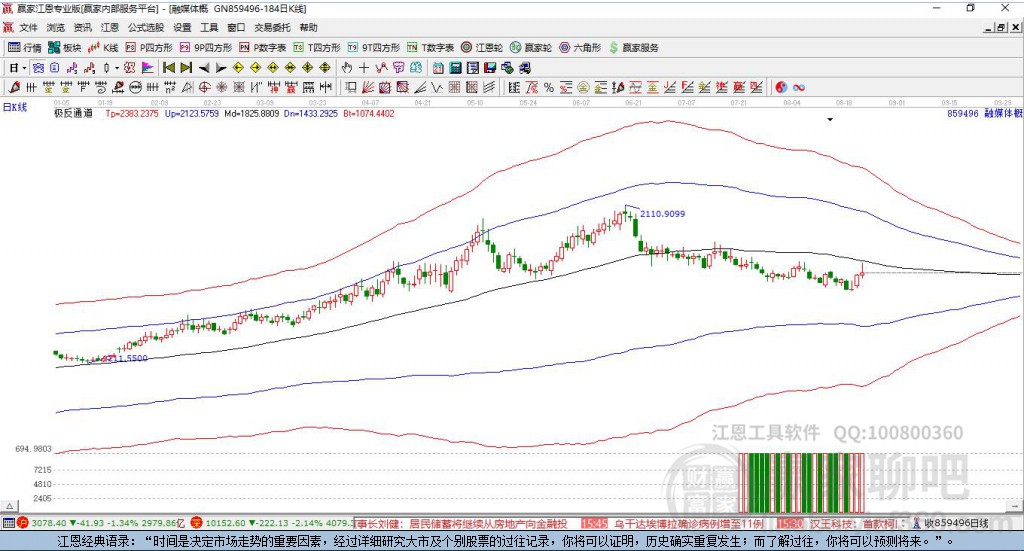The width and height of the screenshot is (1024, 551).
Task: Open the 行情 quotes view
Action: tap(24, 48)
